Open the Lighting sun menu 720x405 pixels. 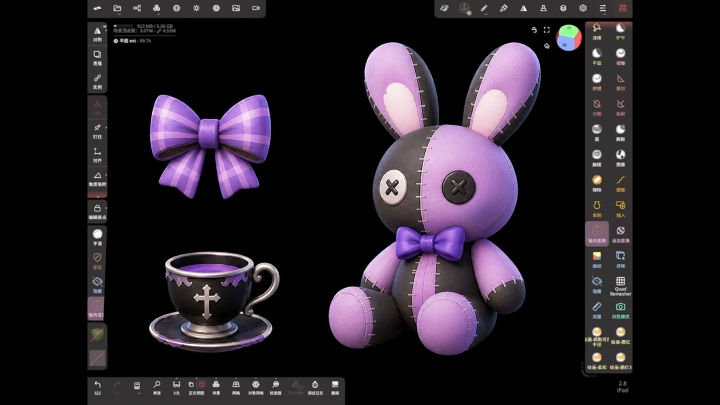[196, 8]
